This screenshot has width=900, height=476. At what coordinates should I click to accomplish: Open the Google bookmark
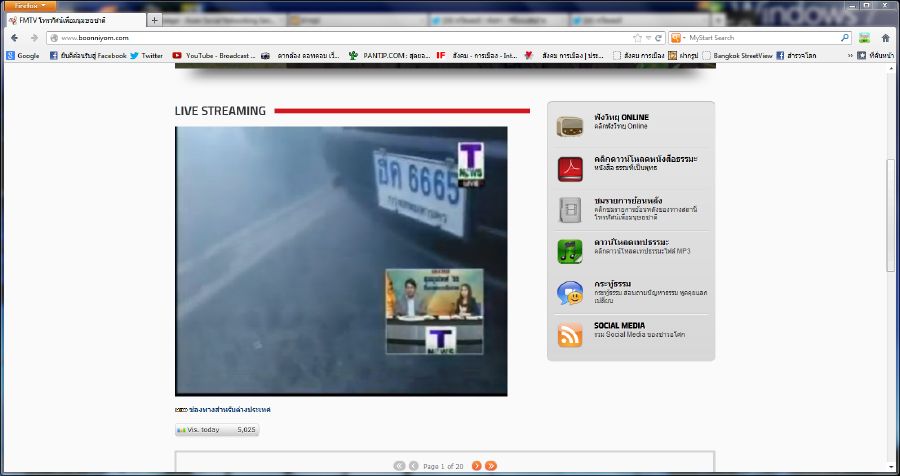[23, 56]
